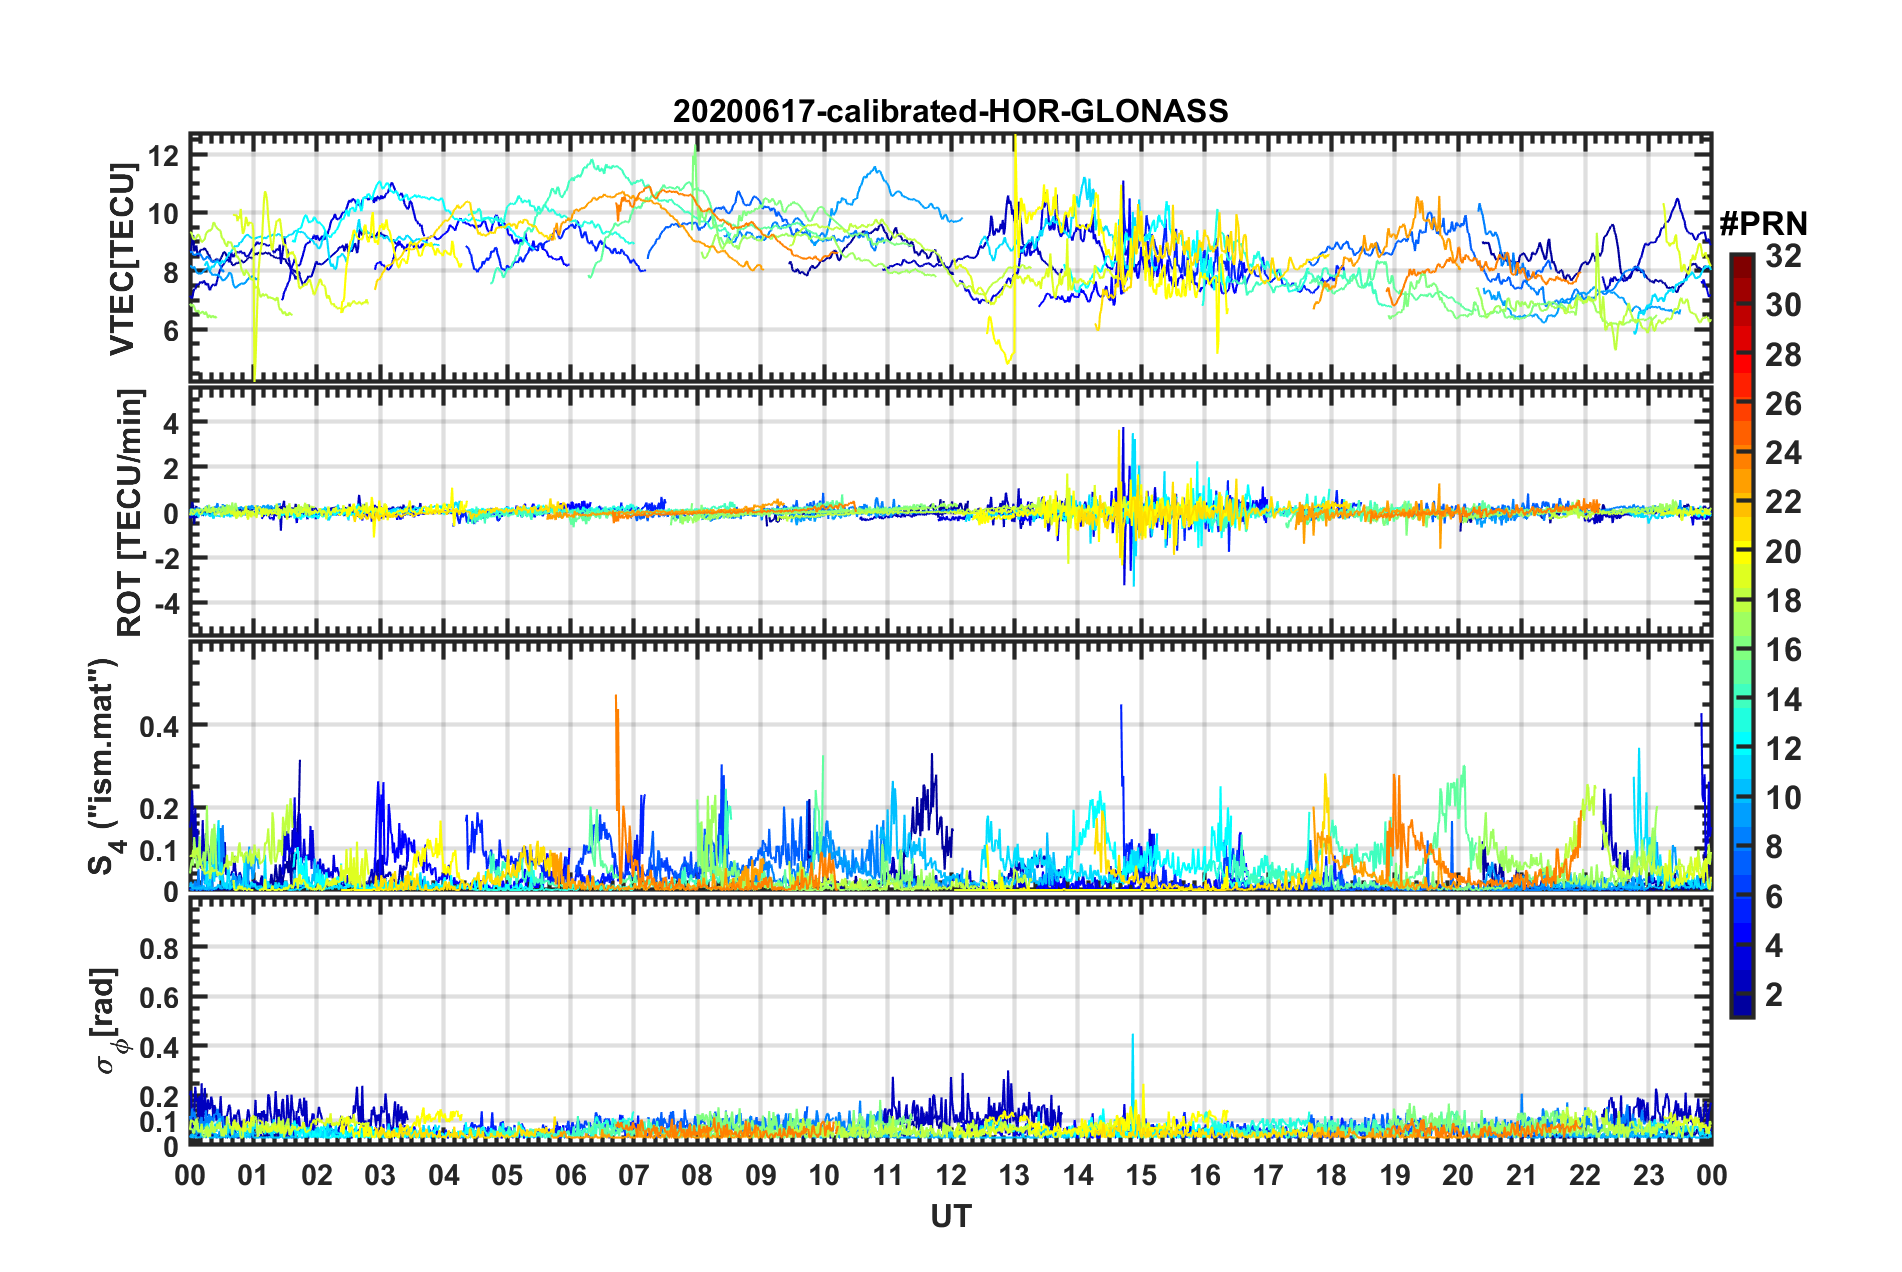Click x-axis tick label 08
The height and width of the screenshot is (1272, 1902).
[x=697, y=1175]
